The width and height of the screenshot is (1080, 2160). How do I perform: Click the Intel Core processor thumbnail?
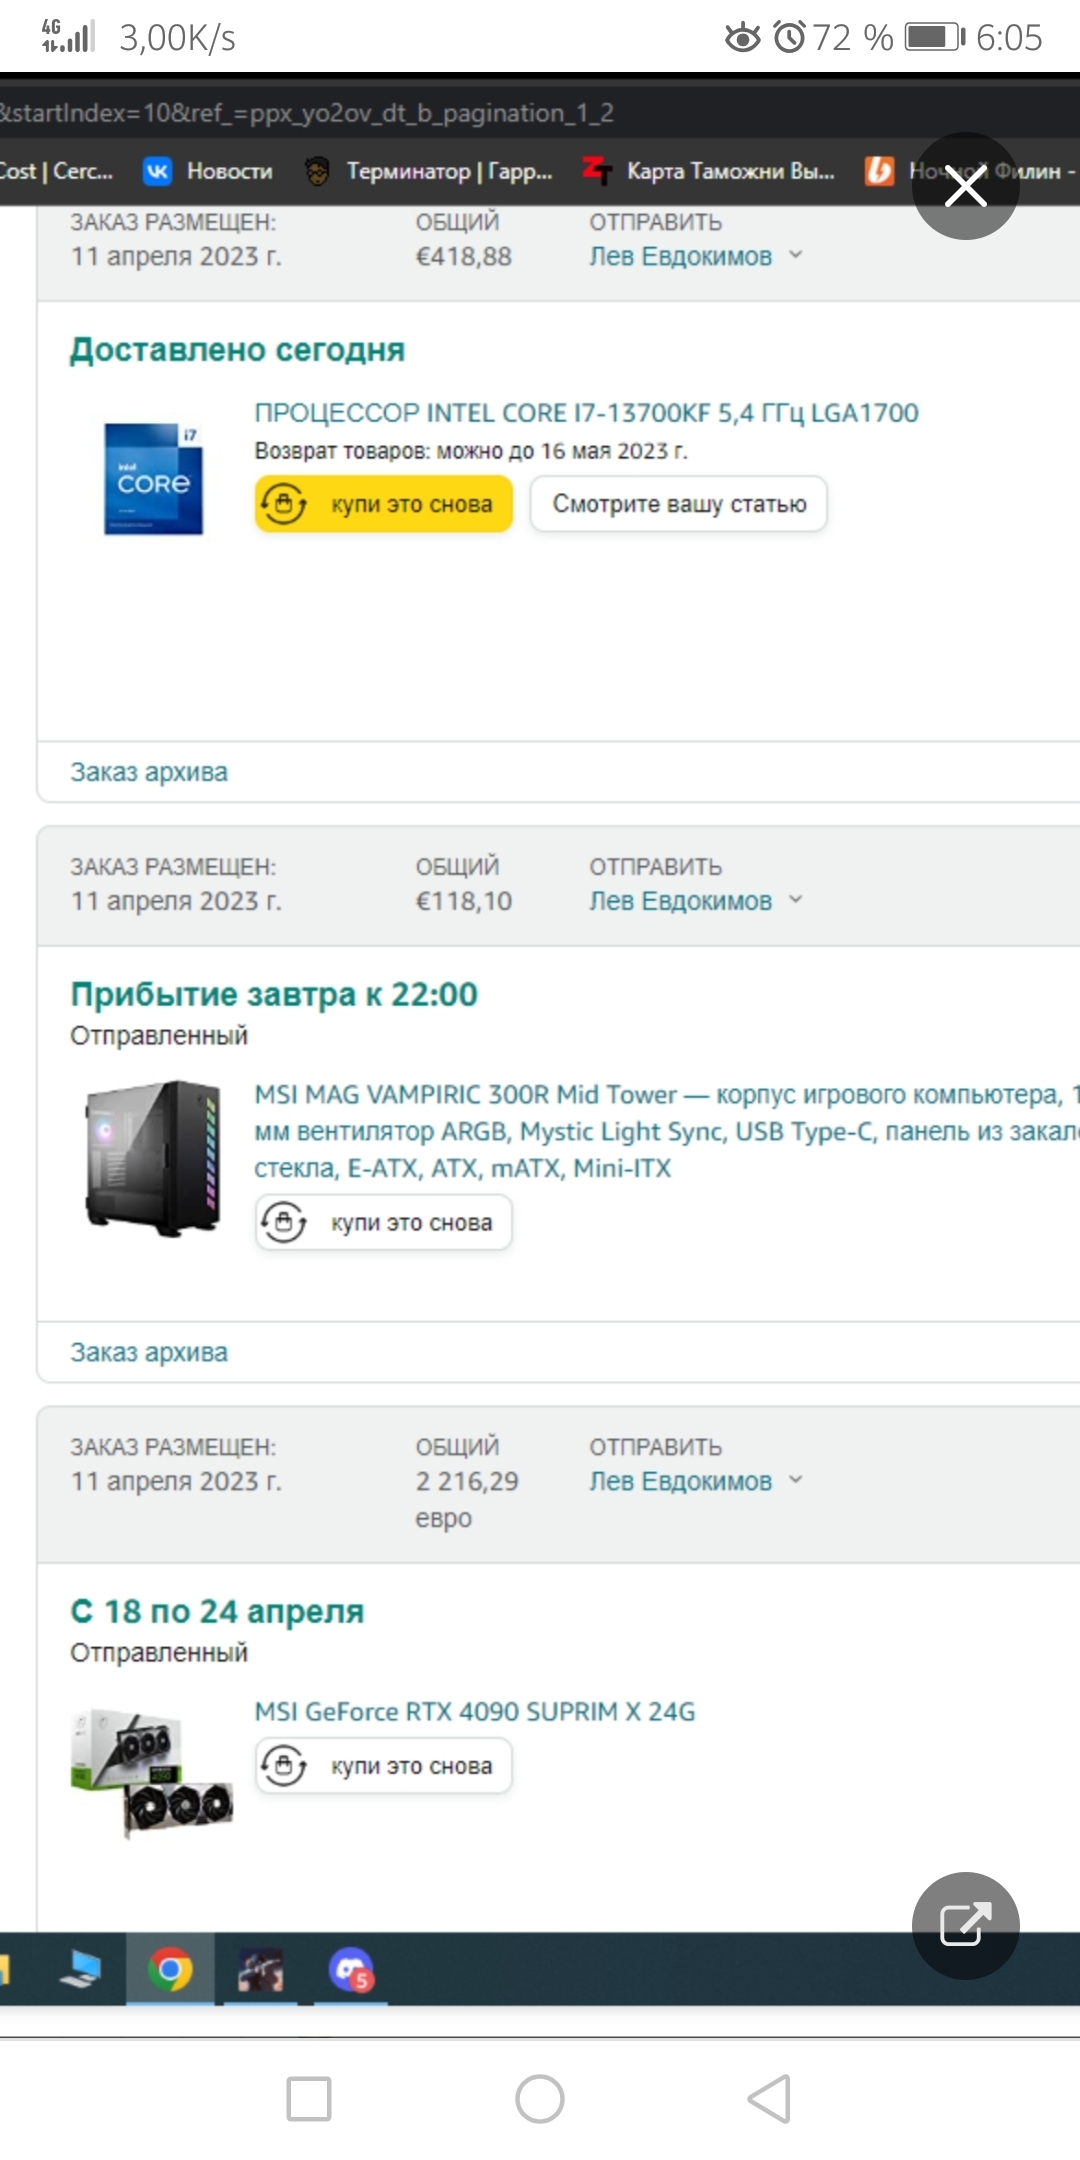pyautogui.click(x=153, y=478)
